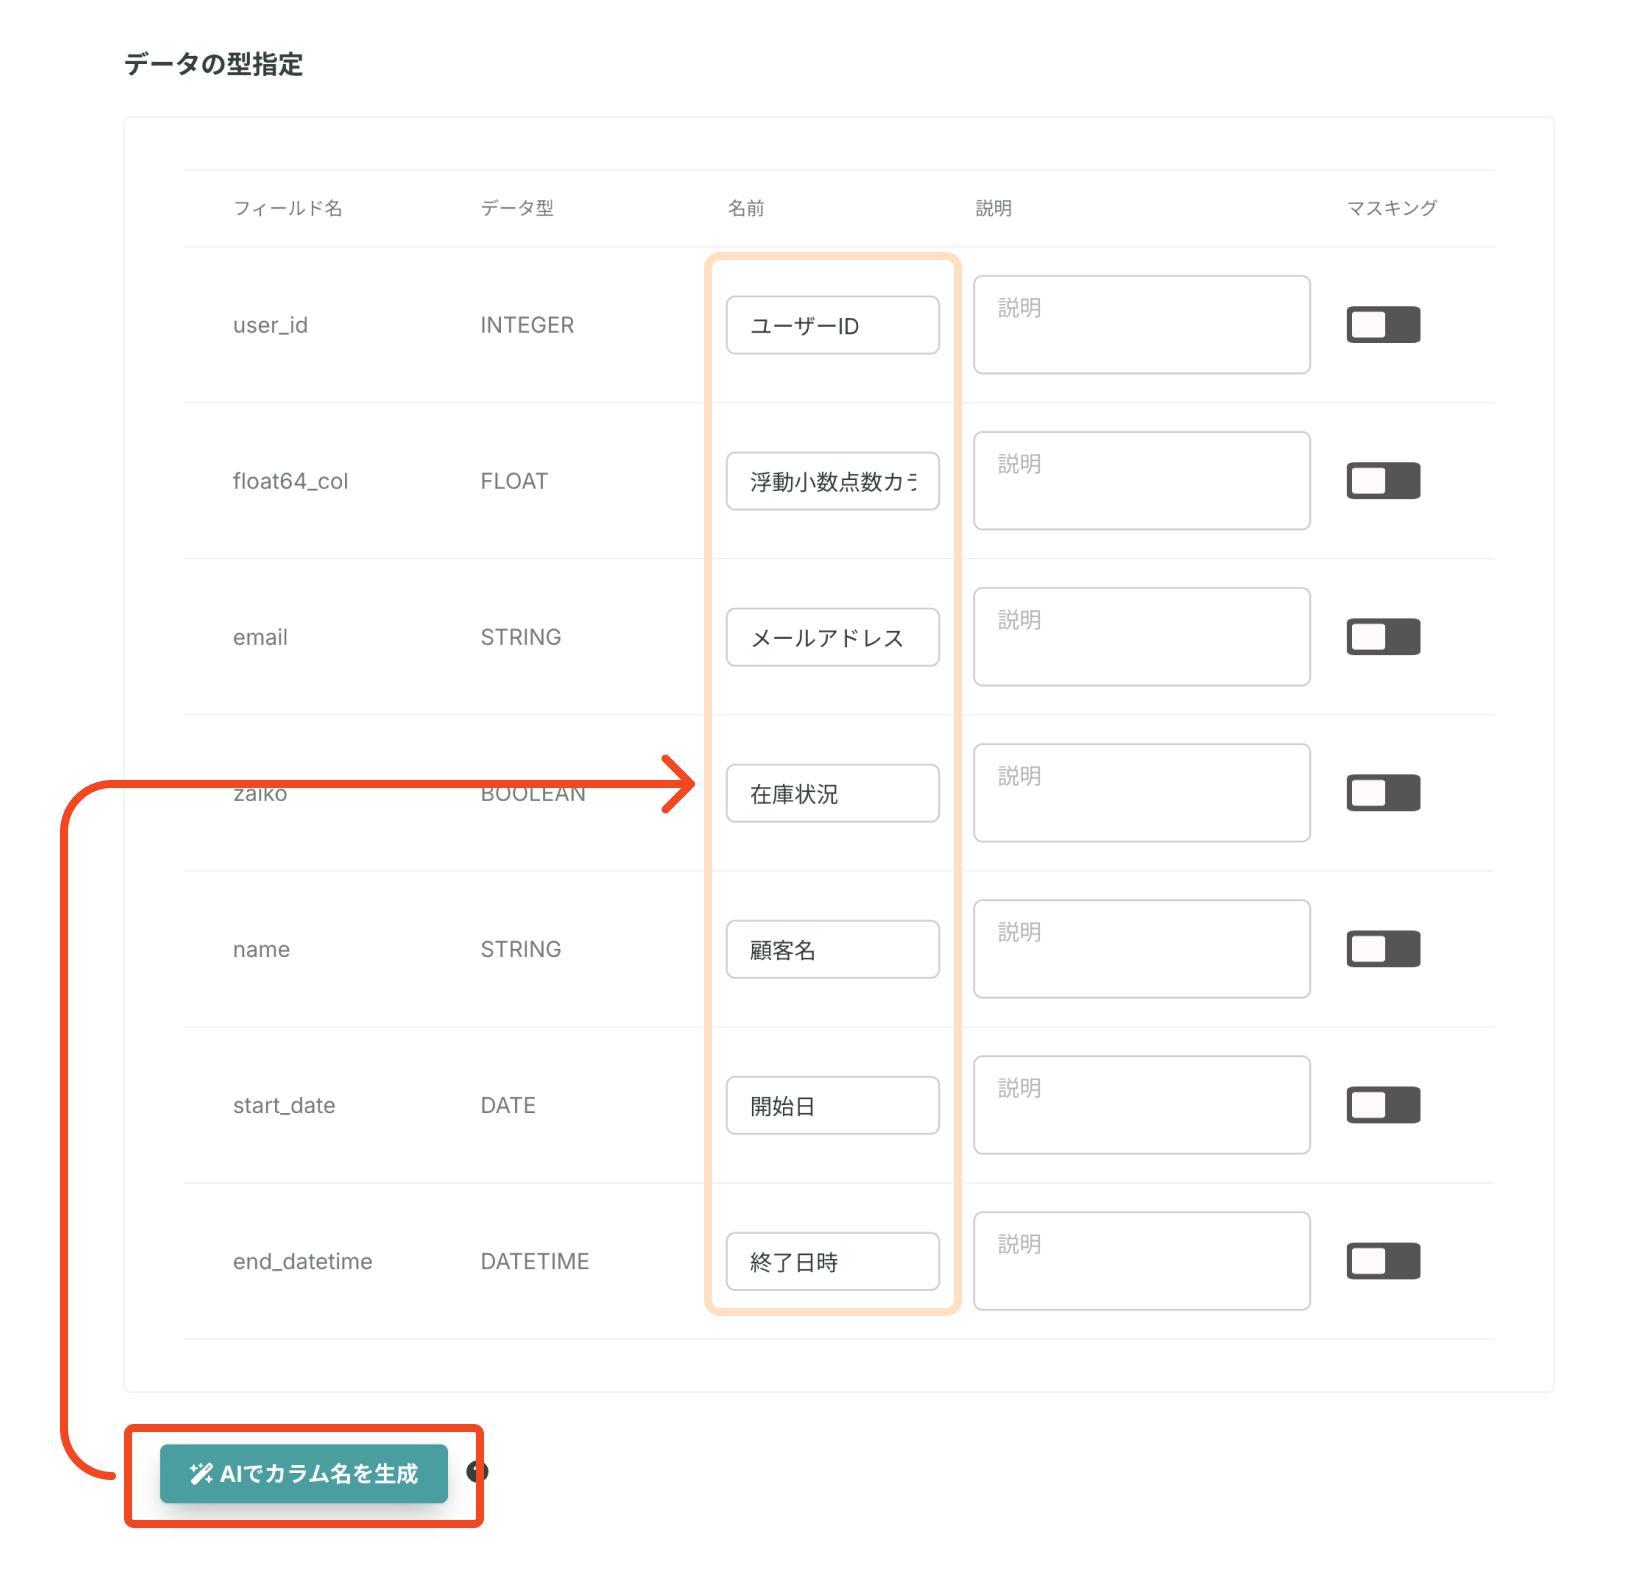Switch on masking for name row

tap(1383, 949)
